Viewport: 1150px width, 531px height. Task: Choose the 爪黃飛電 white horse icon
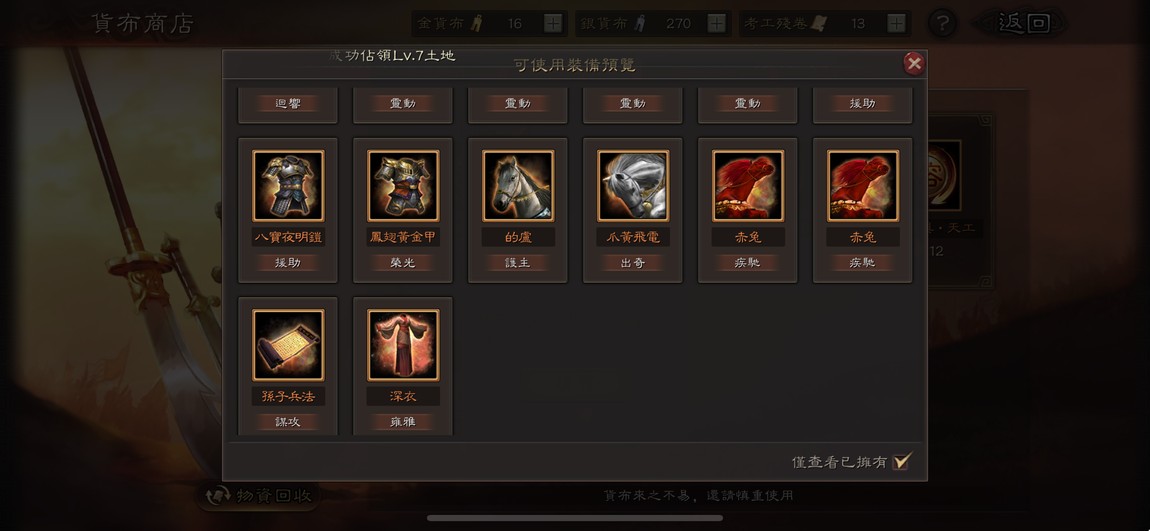pos(633,186)
